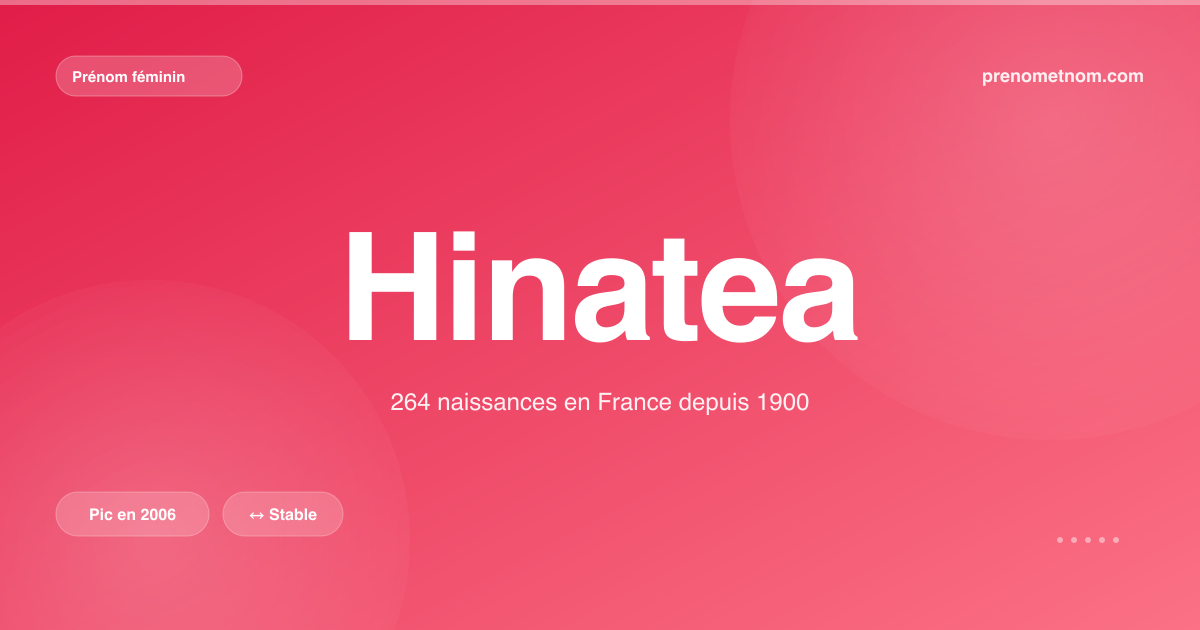Click "264 naissances en France depuis 1900" text
This screenshot has width=1200, height=630.
[x=600, y=403]
